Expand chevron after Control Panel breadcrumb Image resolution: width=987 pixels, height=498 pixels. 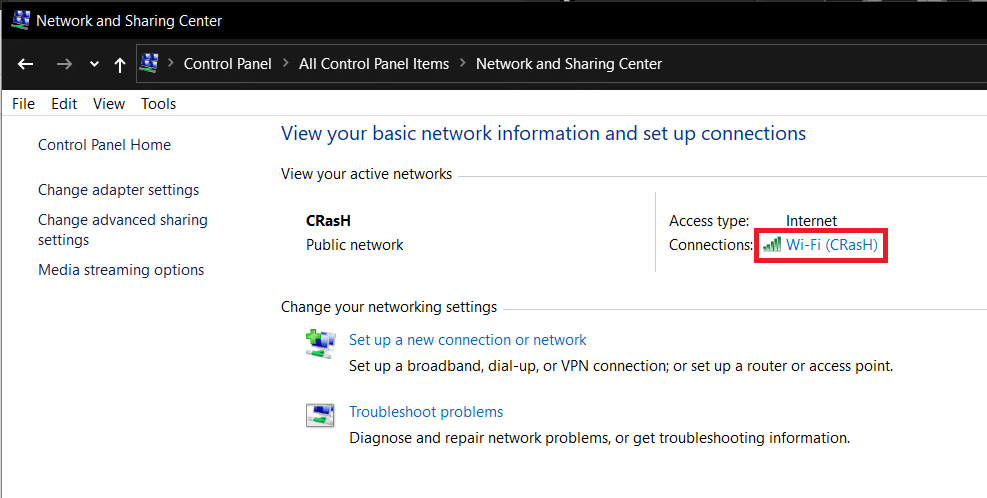285,63
